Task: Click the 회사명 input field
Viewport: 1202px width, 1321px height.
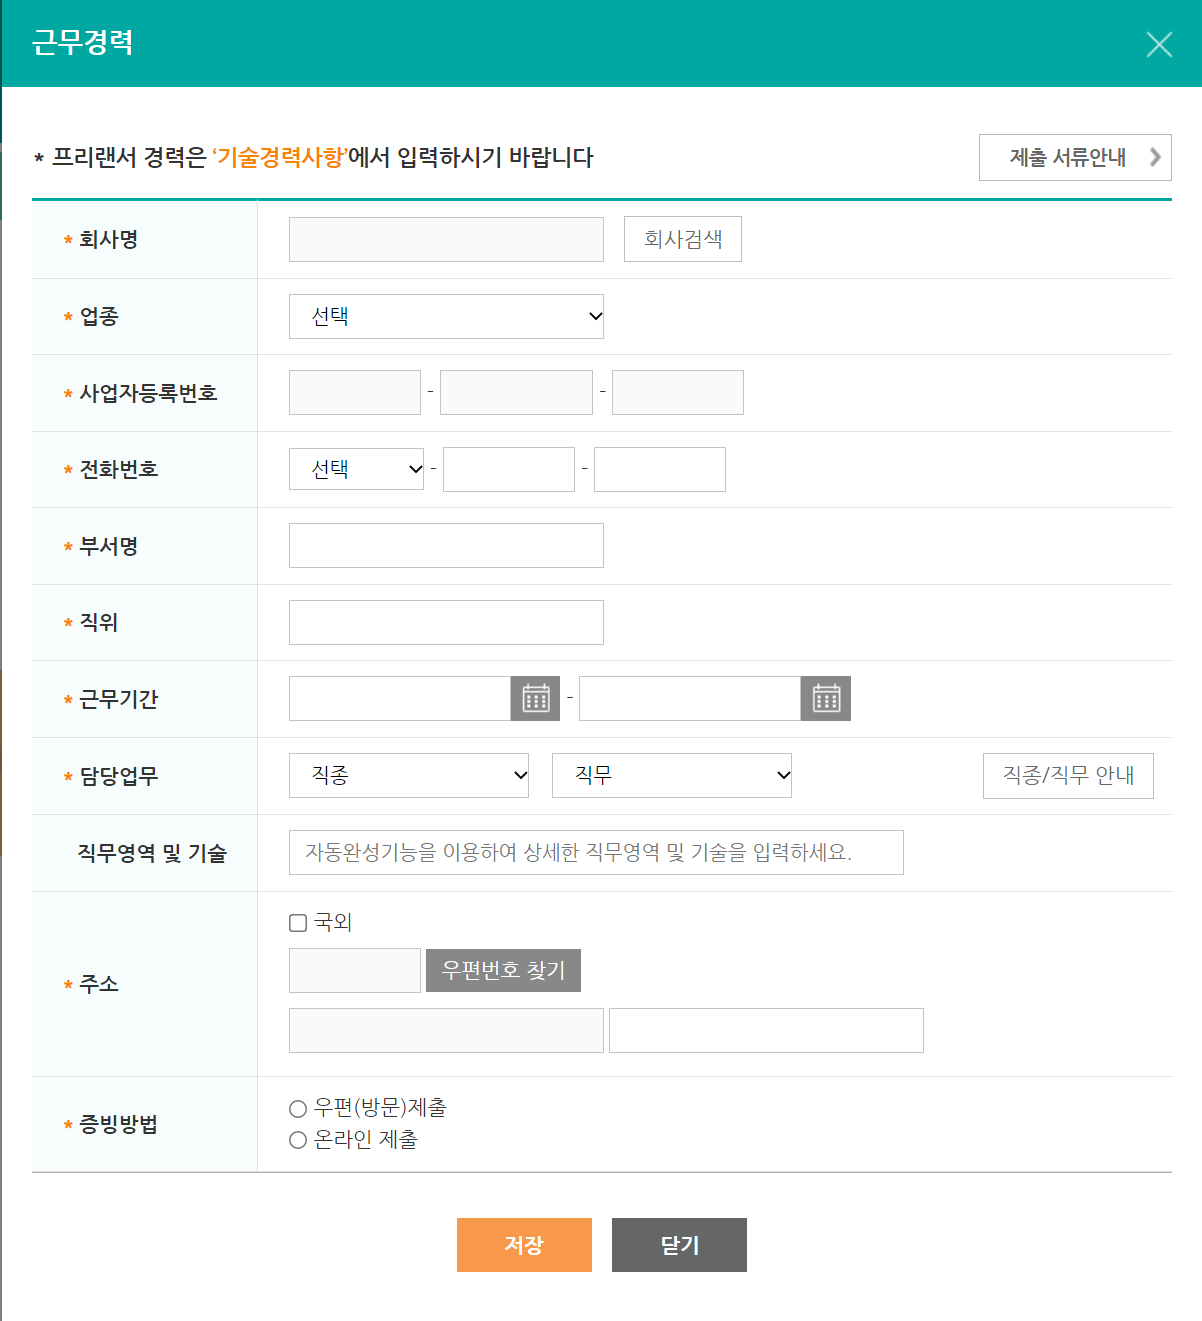Action: point(446,239)
